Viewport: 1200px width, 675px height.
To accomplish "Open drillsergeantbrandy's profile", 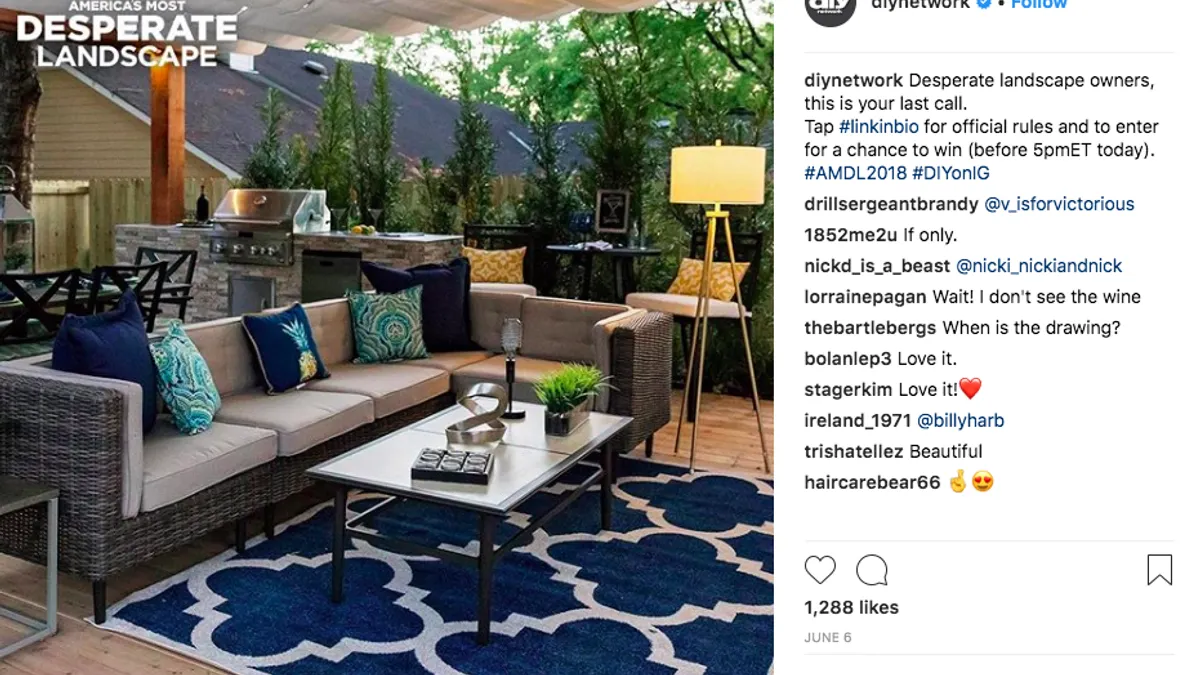I will coord(891,204).
